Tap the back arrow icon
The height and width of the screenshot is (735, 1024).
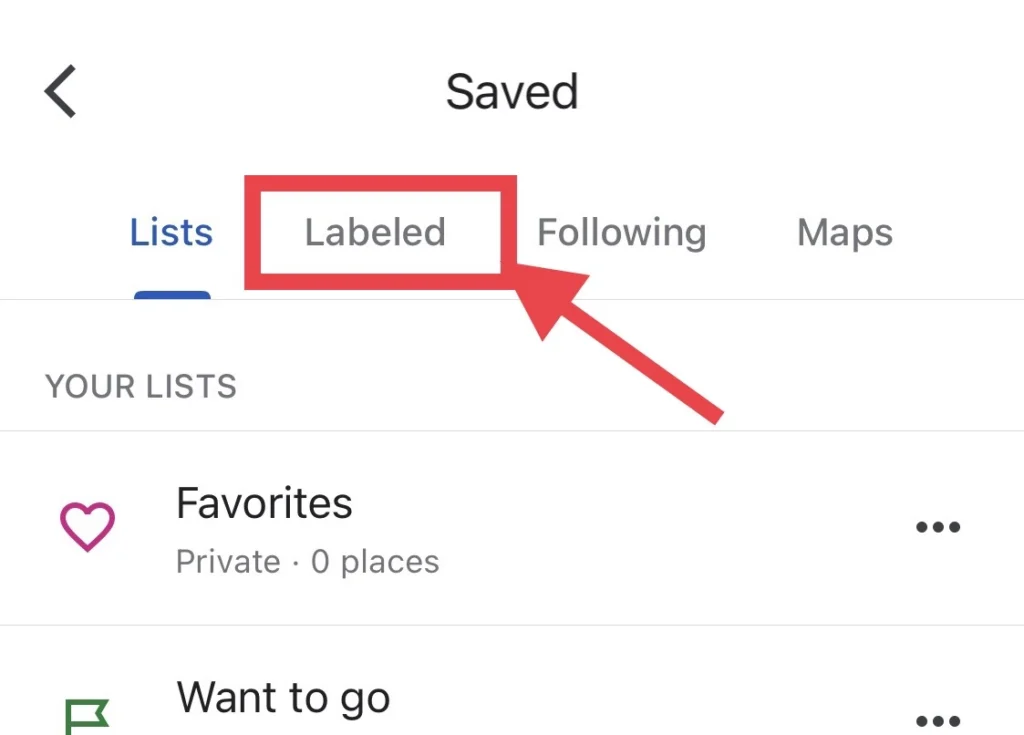[x=61, y=91]
